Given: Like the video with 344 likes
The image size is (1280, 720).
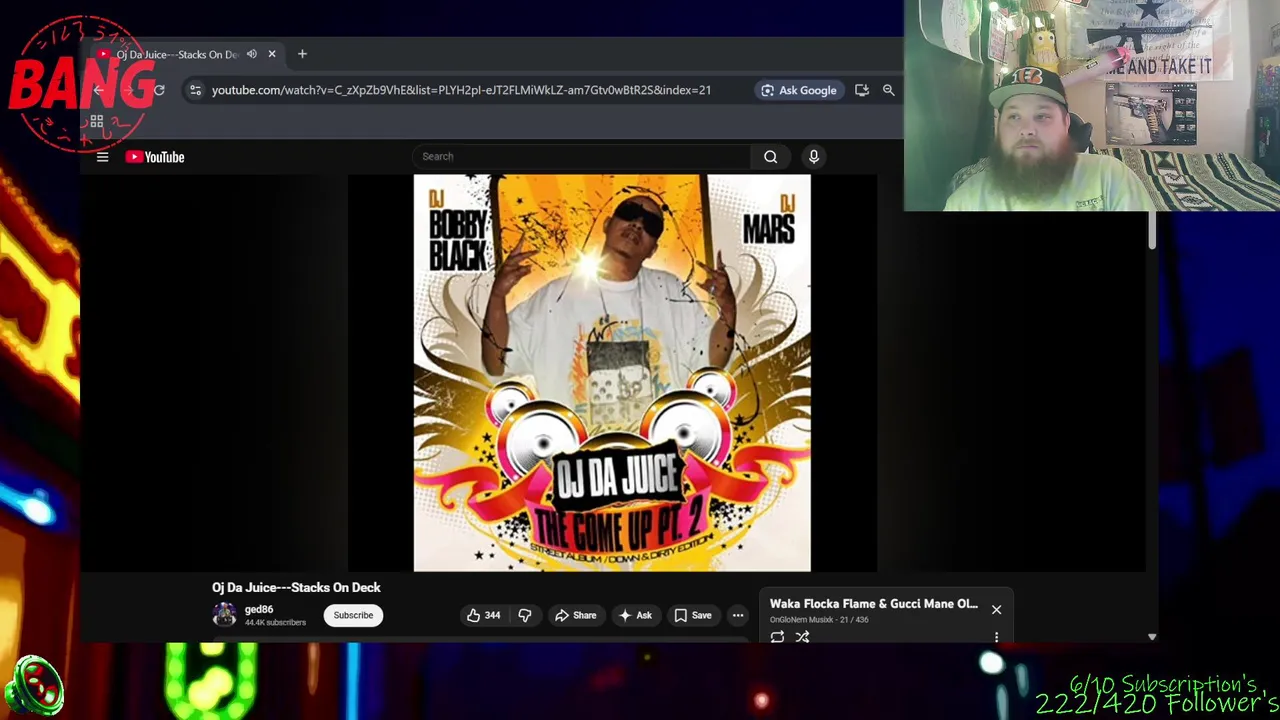Looking at the screenshot, I should pyautogui.click(x=484, y=615).
